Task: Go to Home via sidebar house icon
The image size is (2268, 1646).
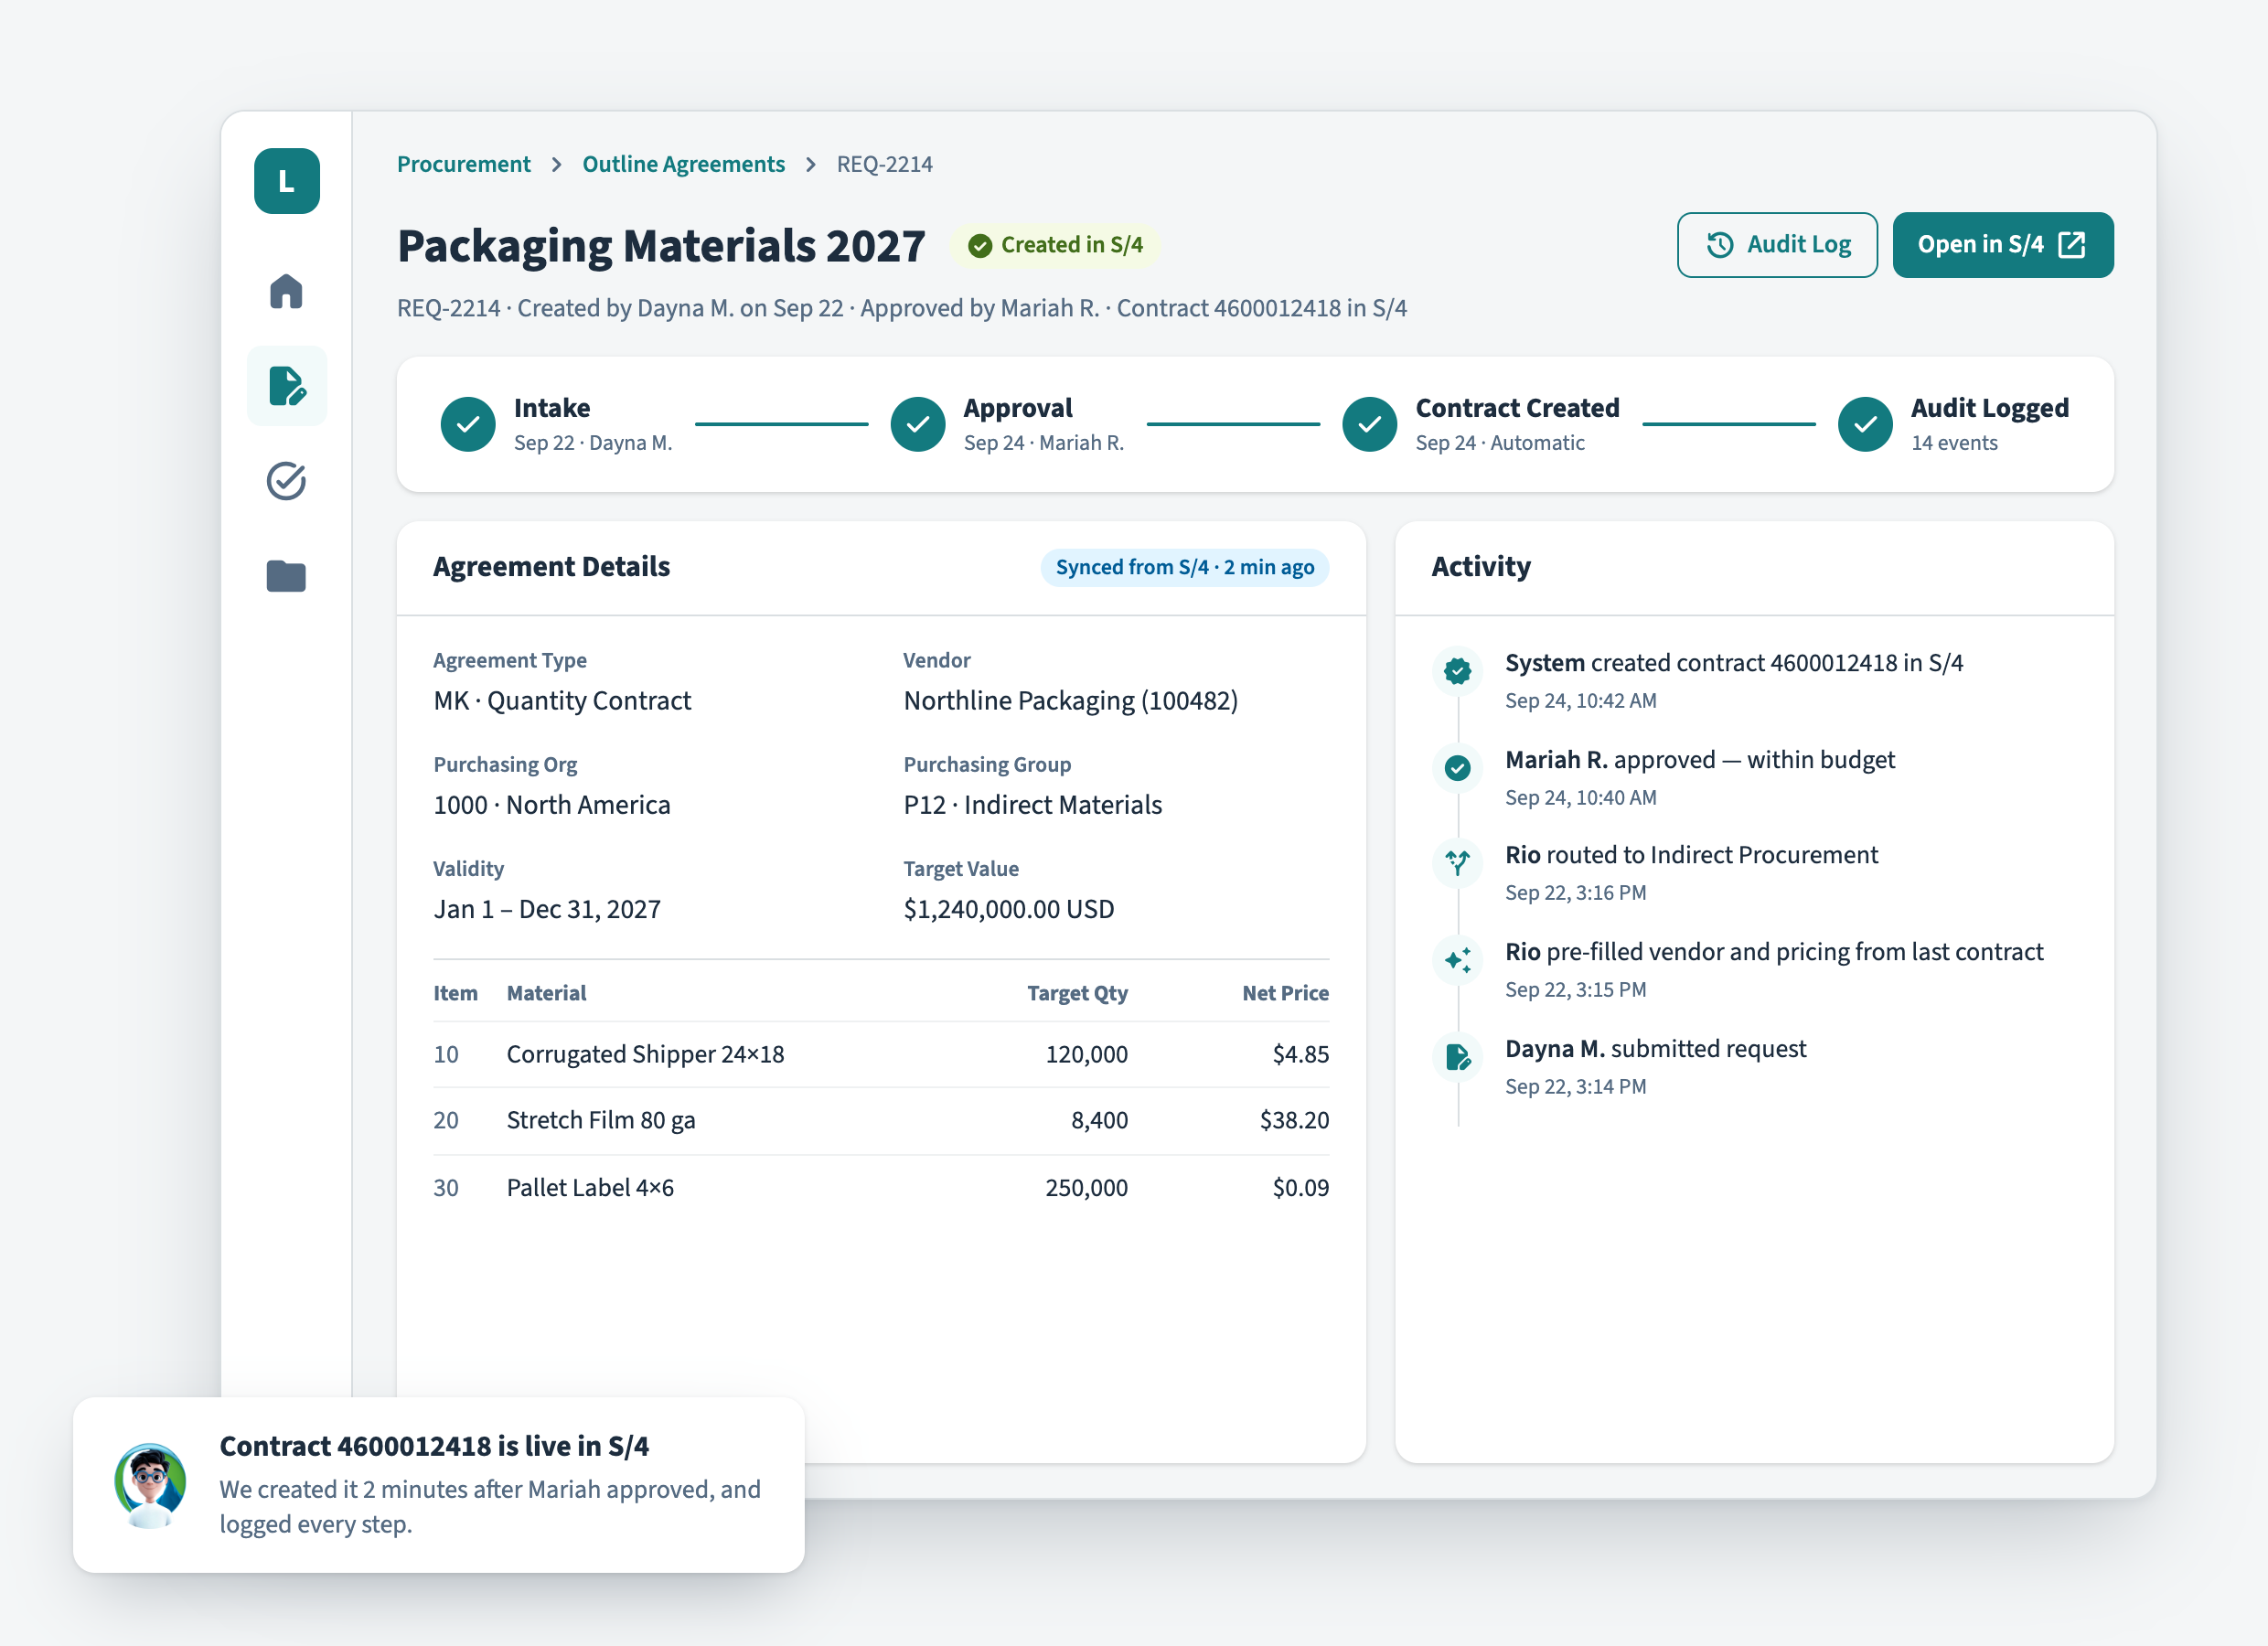Action: (x=286, y=291)
